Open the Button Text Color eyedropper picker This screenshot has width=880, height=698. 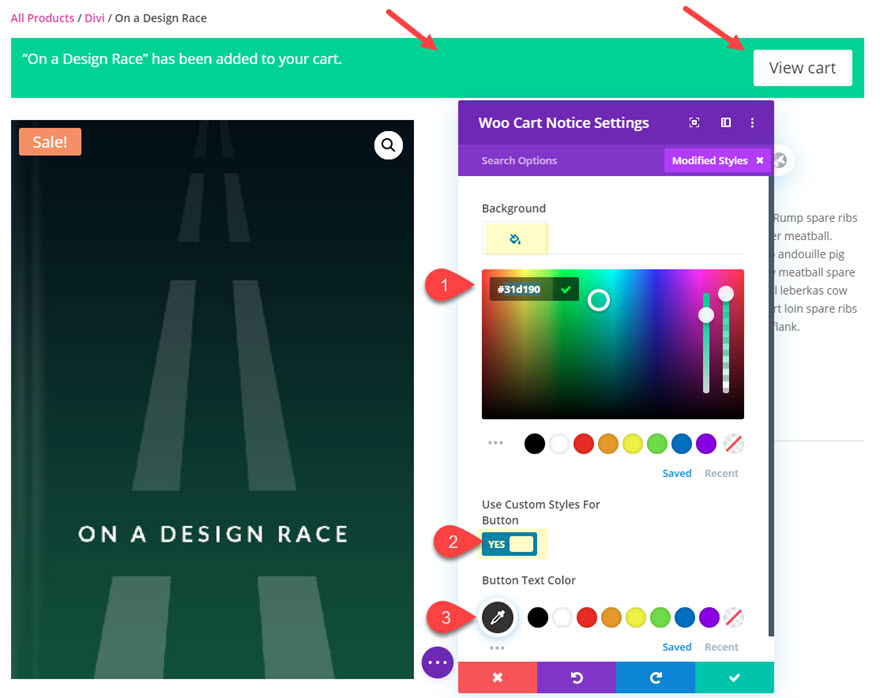[497, 617]
